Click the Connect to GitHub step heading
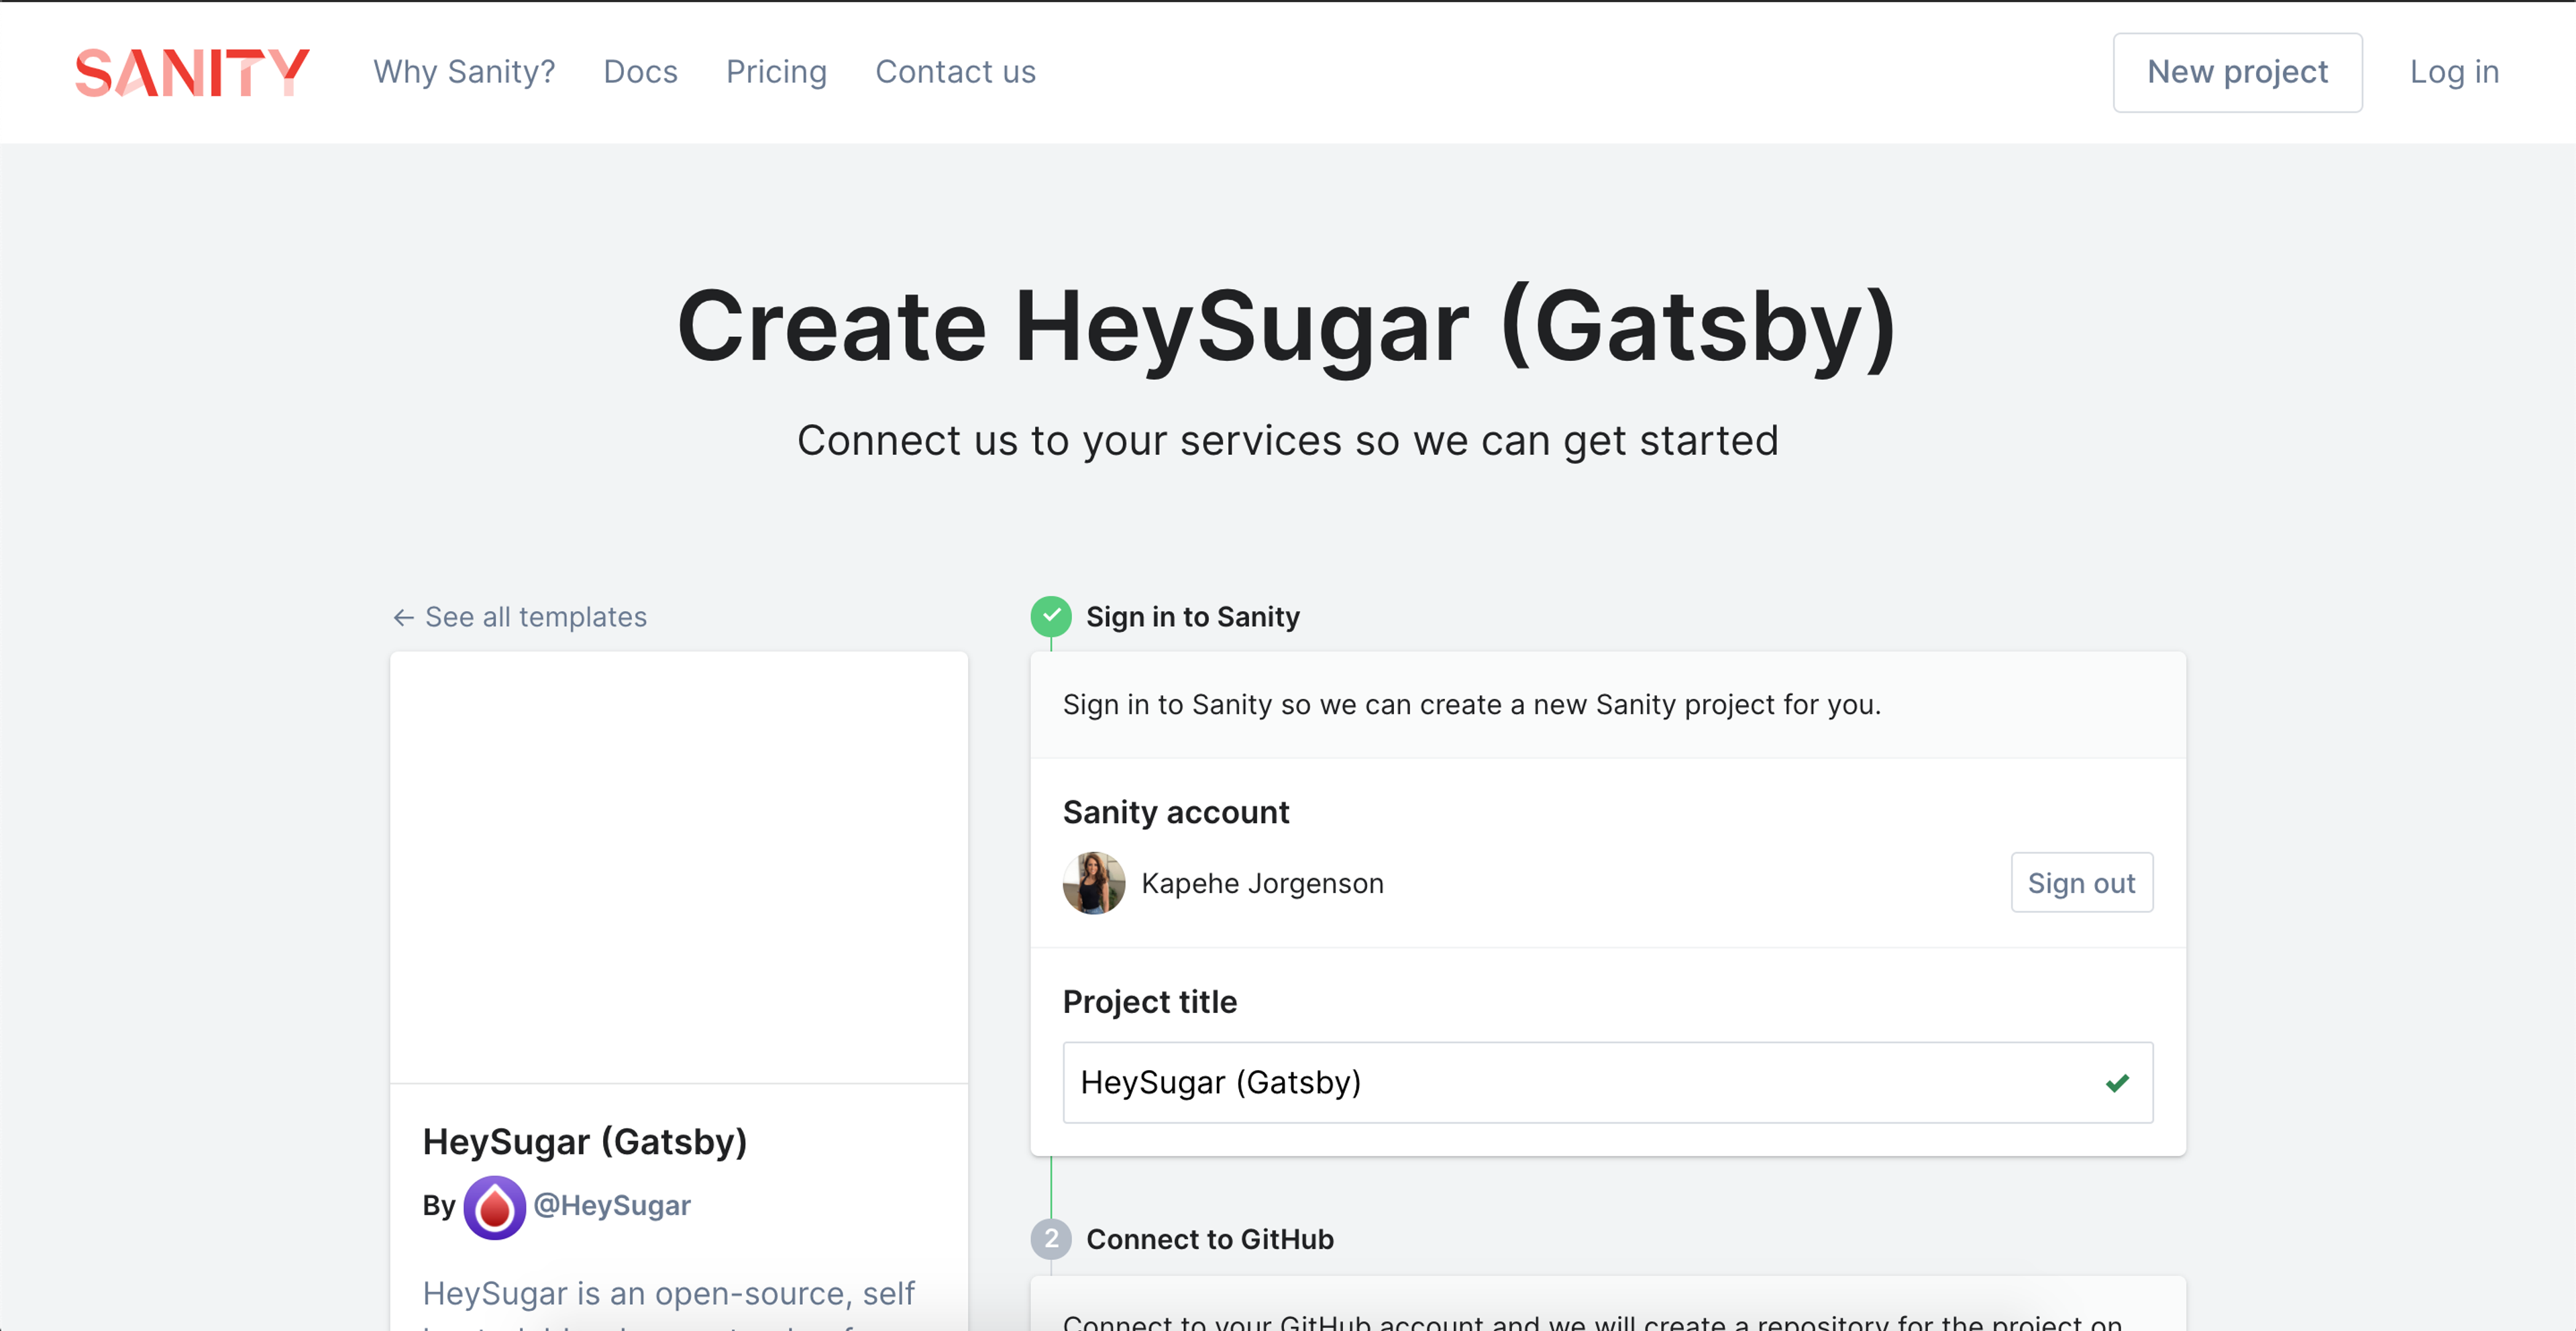 point(1209,1239)
